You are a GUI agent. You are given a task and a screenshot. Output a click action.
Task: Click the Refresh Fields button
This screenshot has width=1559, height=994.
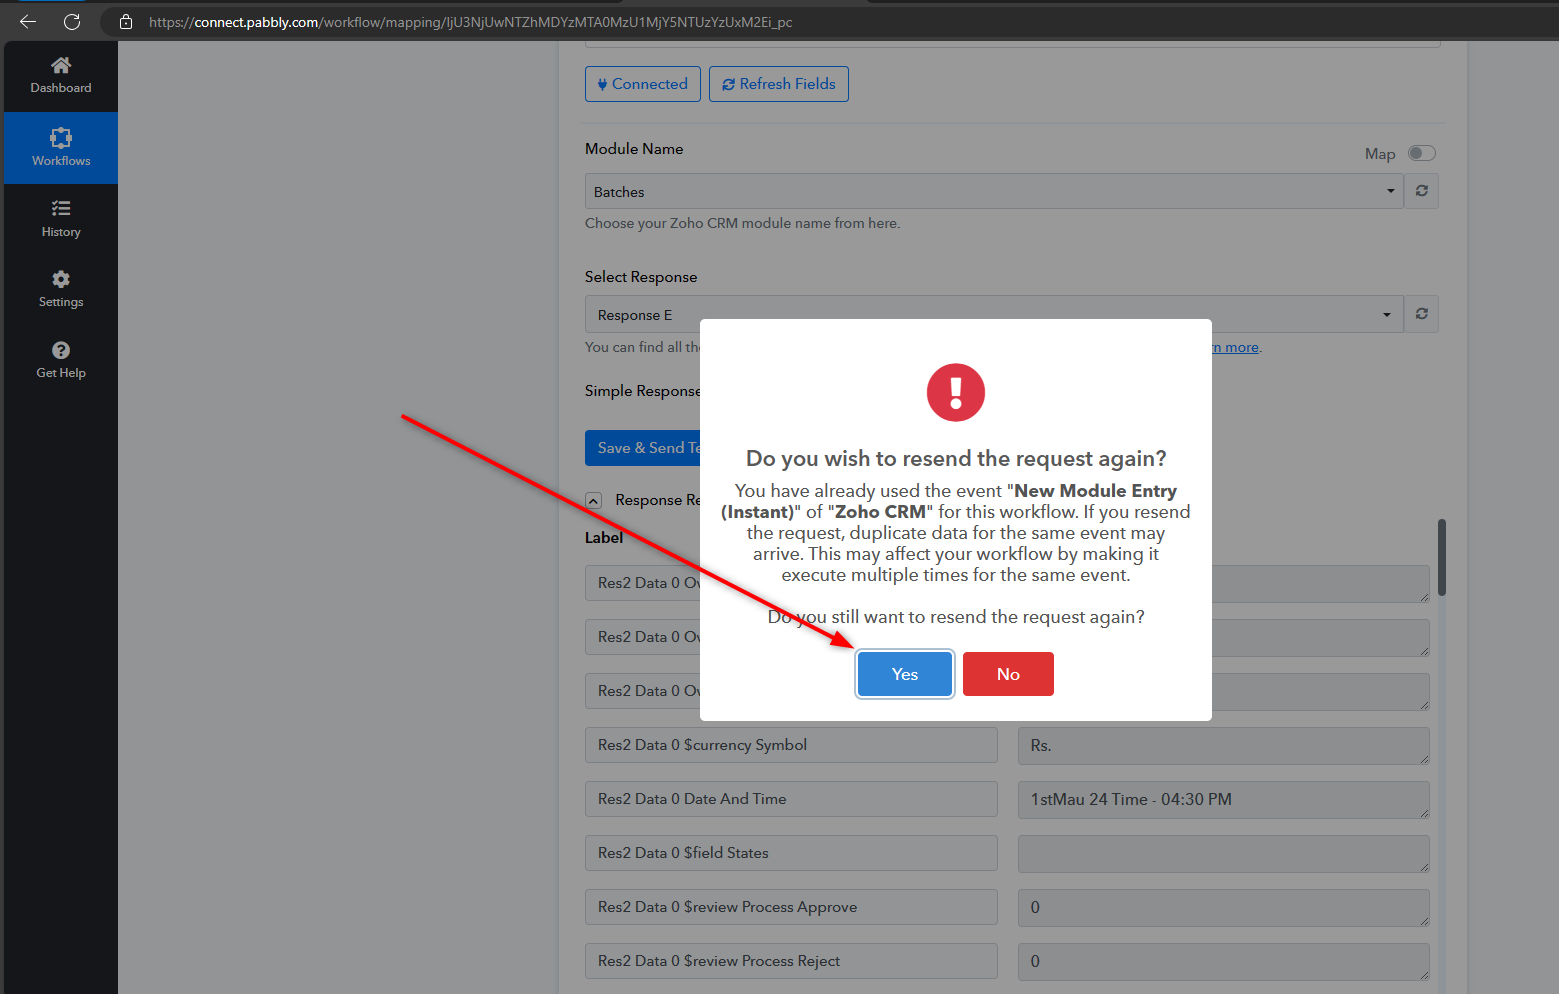pos(779,84)
